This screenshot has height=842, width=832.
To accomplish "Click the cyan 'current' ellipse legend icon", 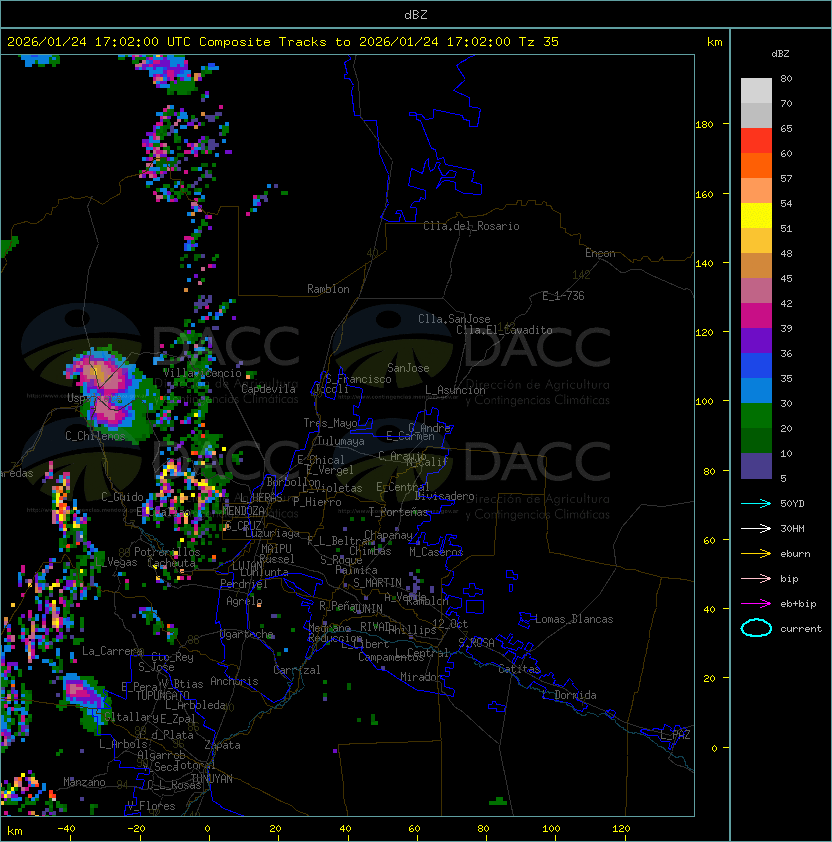I will point(756,628).
